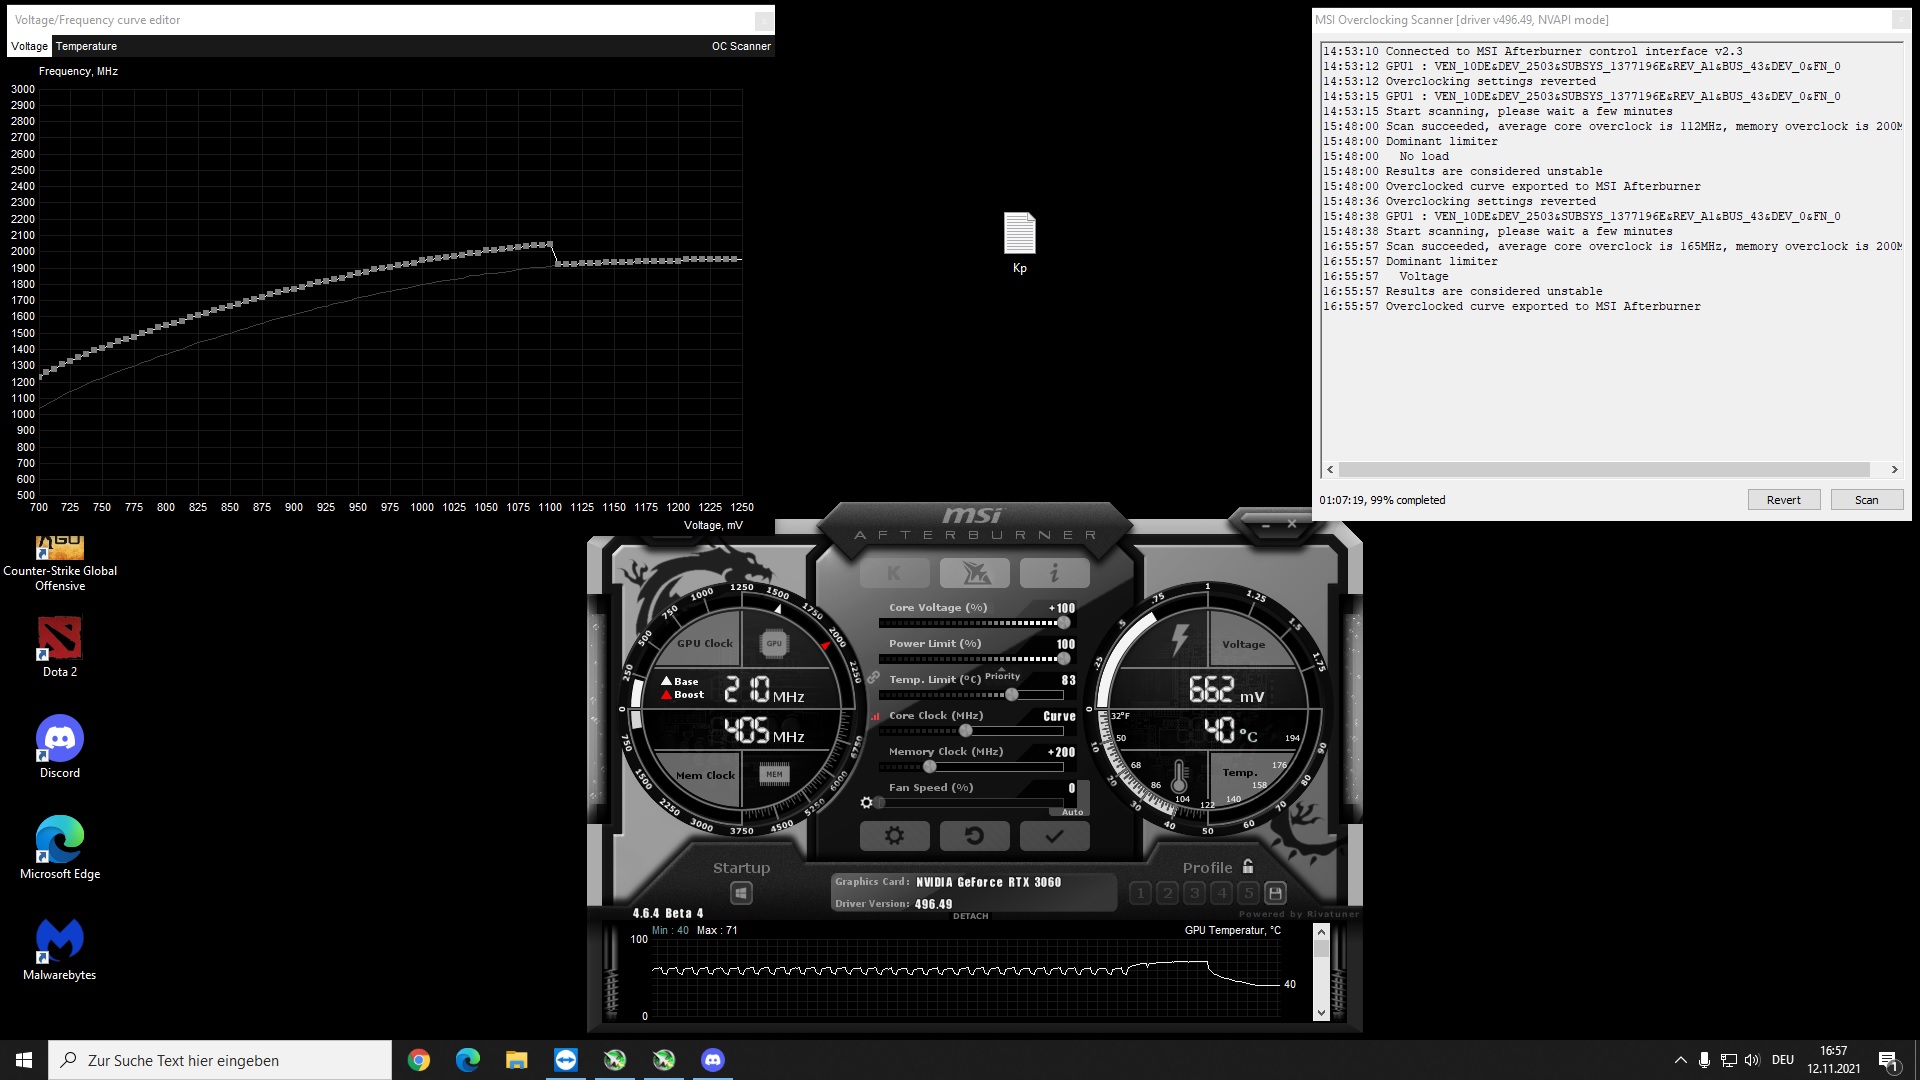1920x1080 pixels.
Task: Toggle Windows startup for Afterburner
Action: click(x=741, y=891)
